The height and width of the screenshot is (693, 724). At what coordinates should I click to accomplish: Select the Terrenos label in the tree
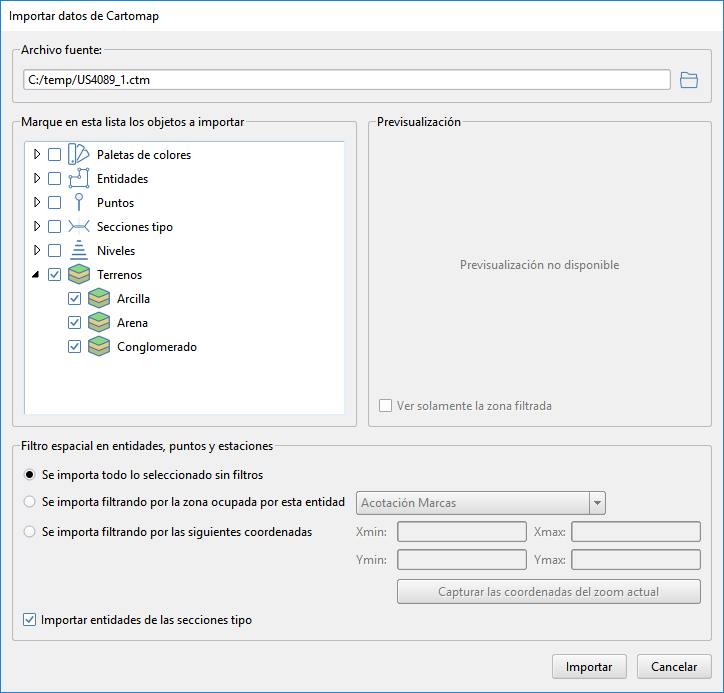119,275
